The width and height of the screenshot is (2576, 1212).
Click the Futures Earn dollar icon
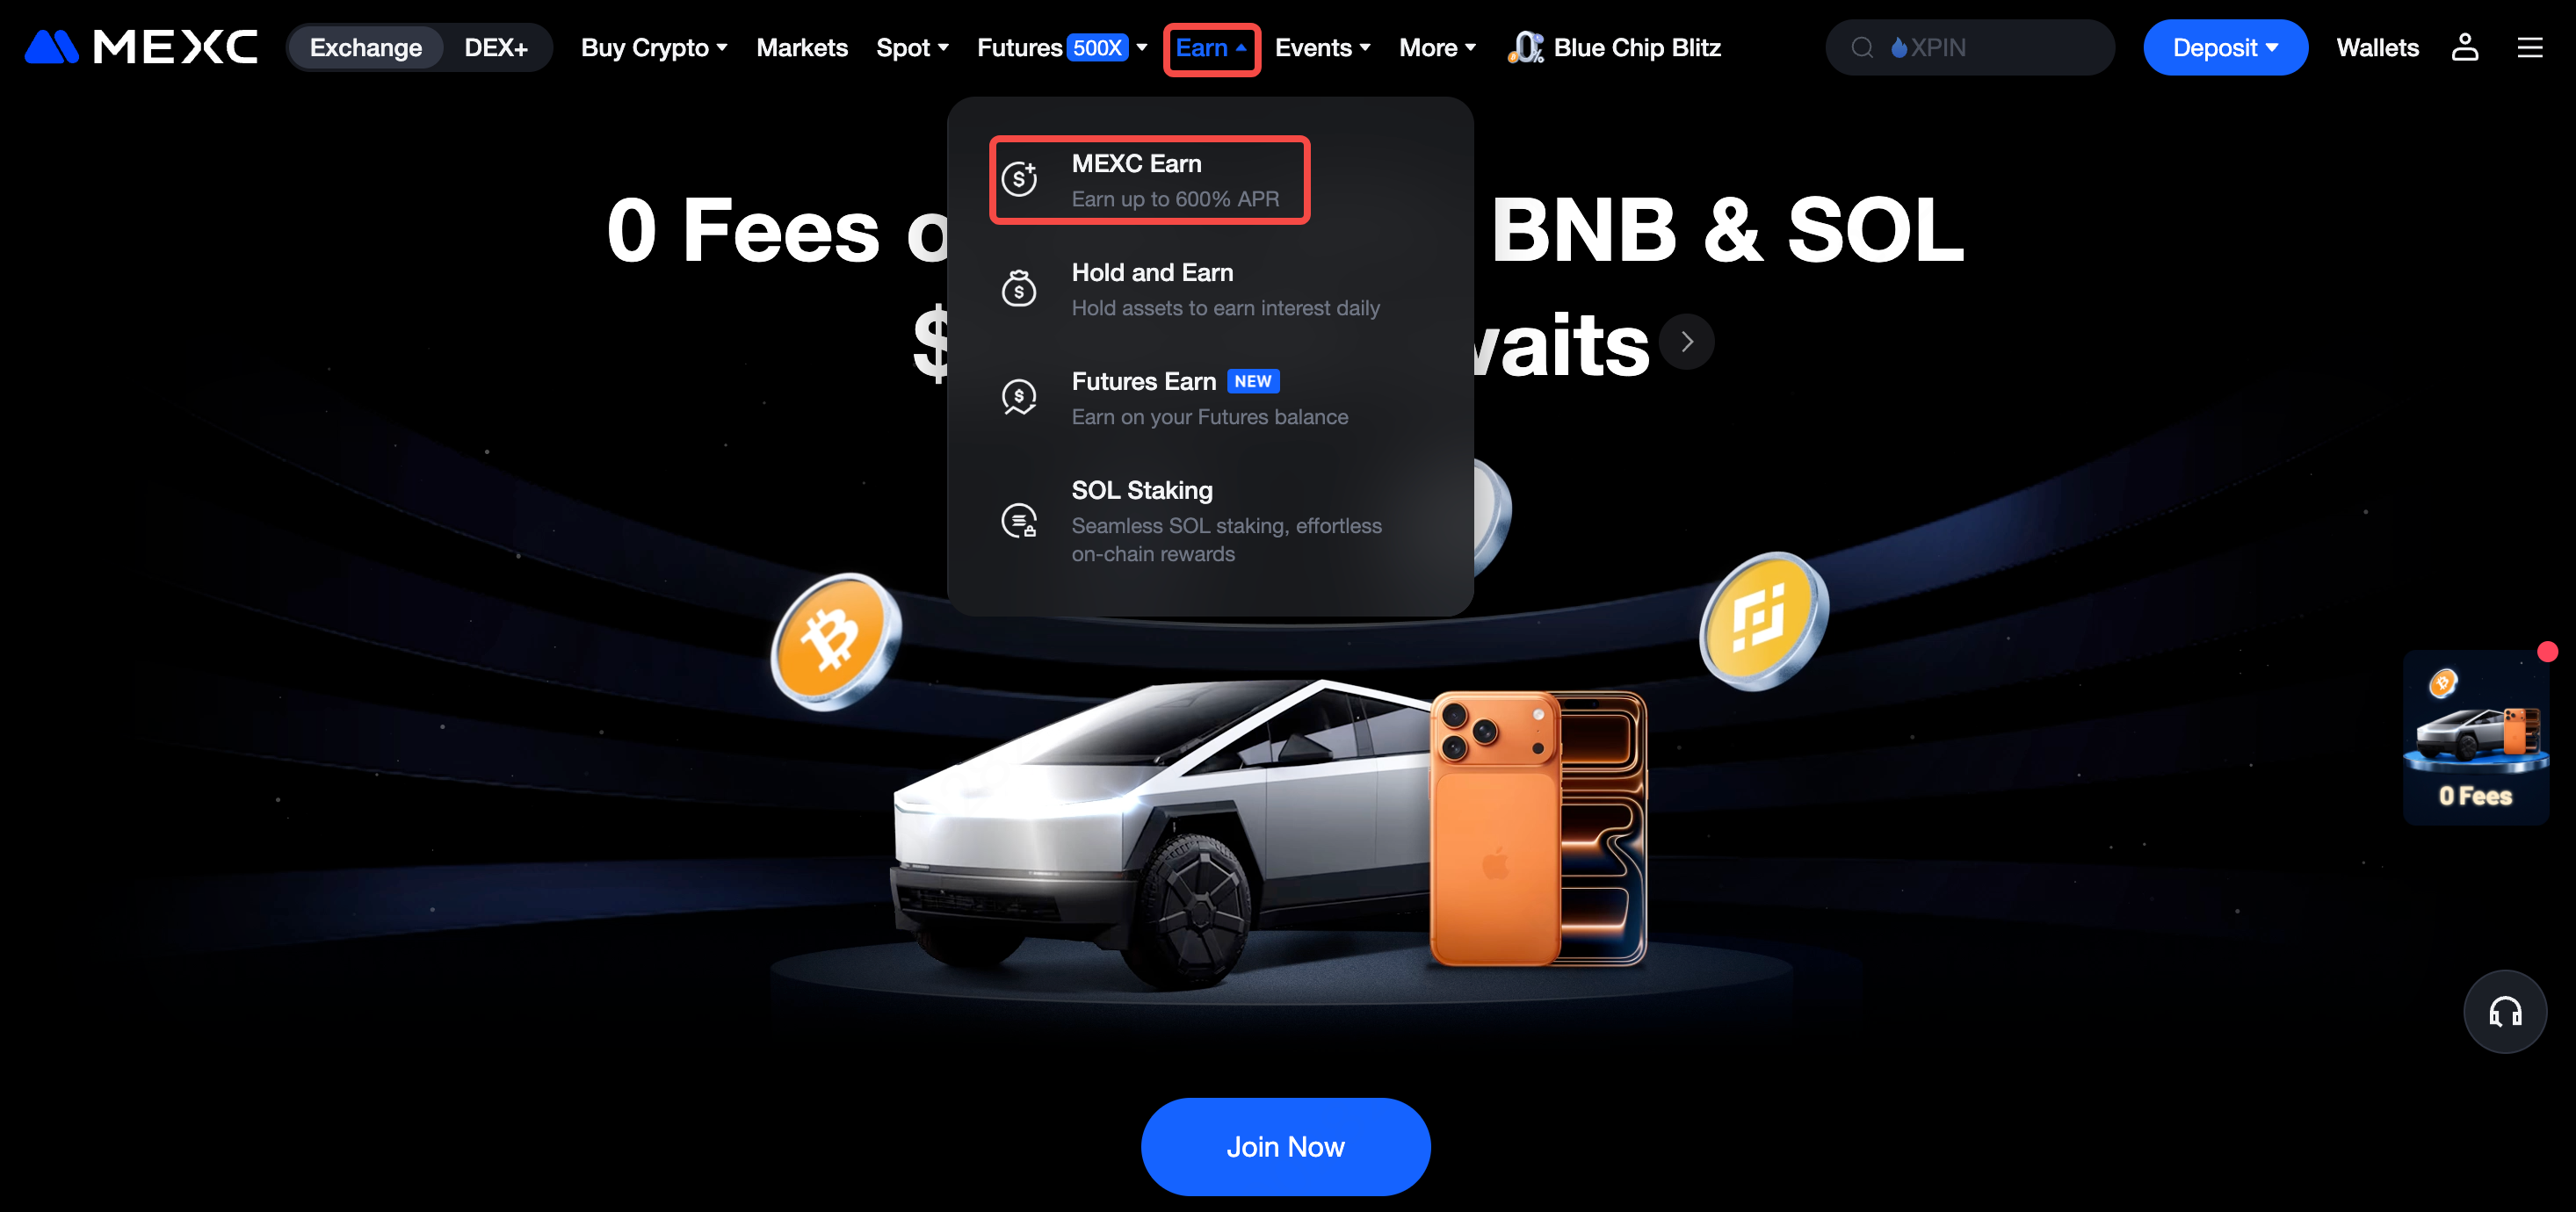[x=1019, y=397]
